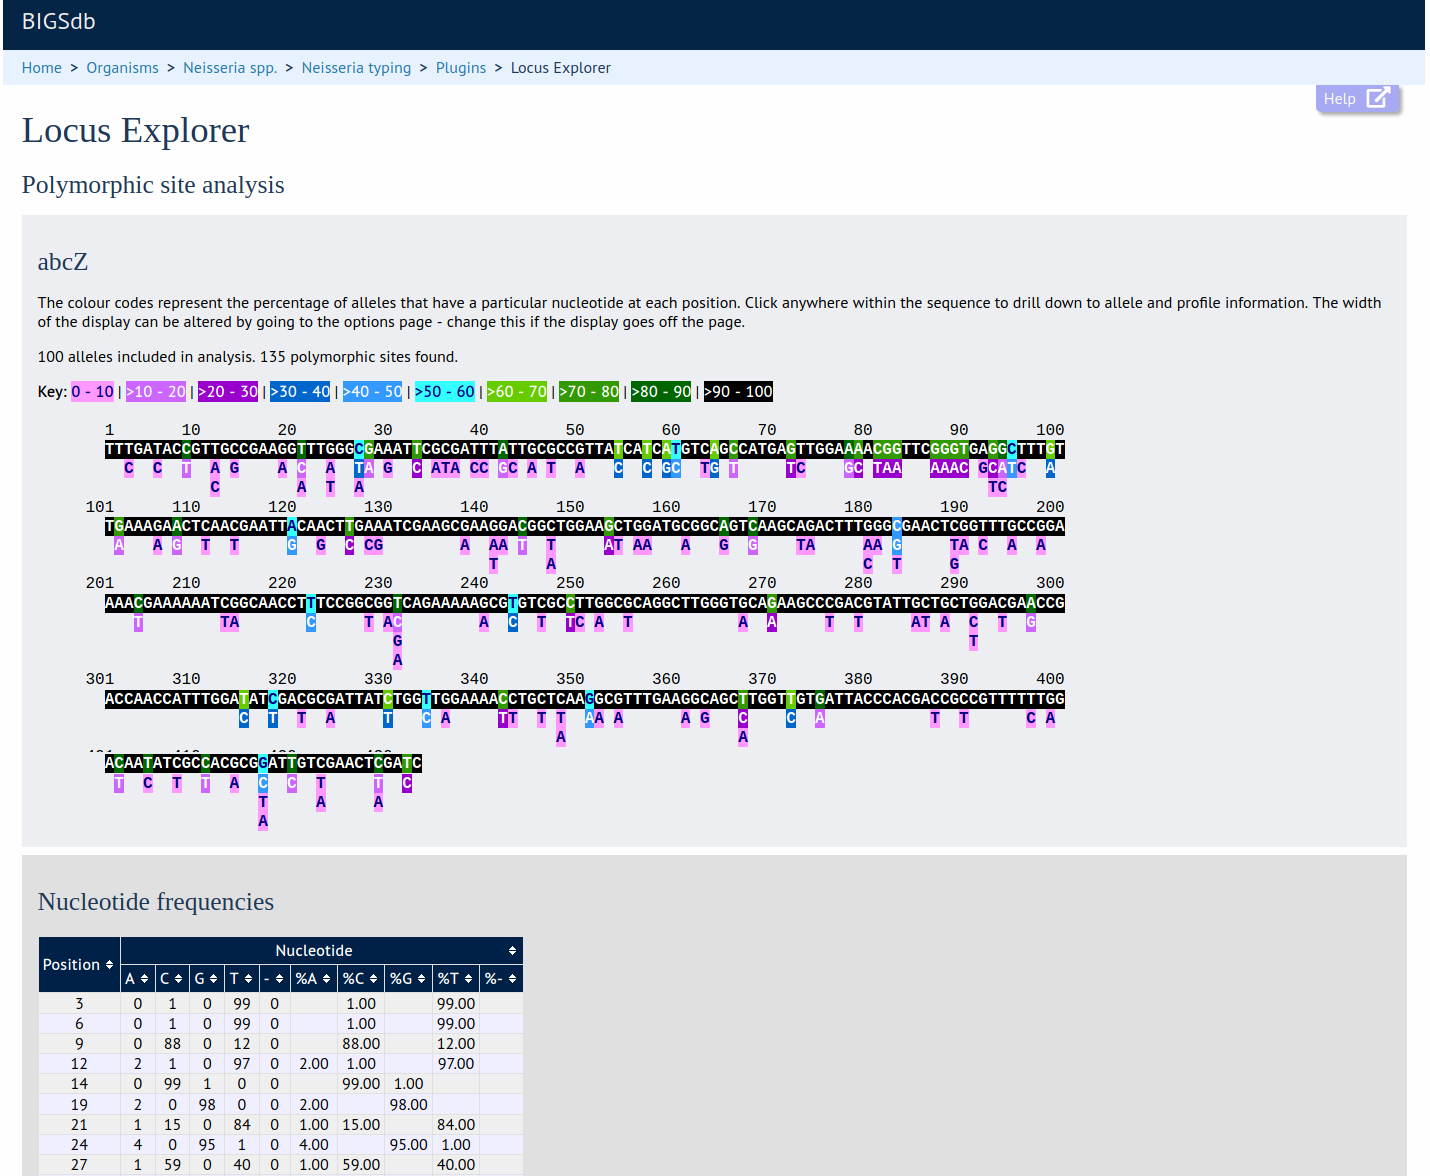Navigate to Neisseria spp. breadcrumb
The image size is (1430, 1176).
230,68
